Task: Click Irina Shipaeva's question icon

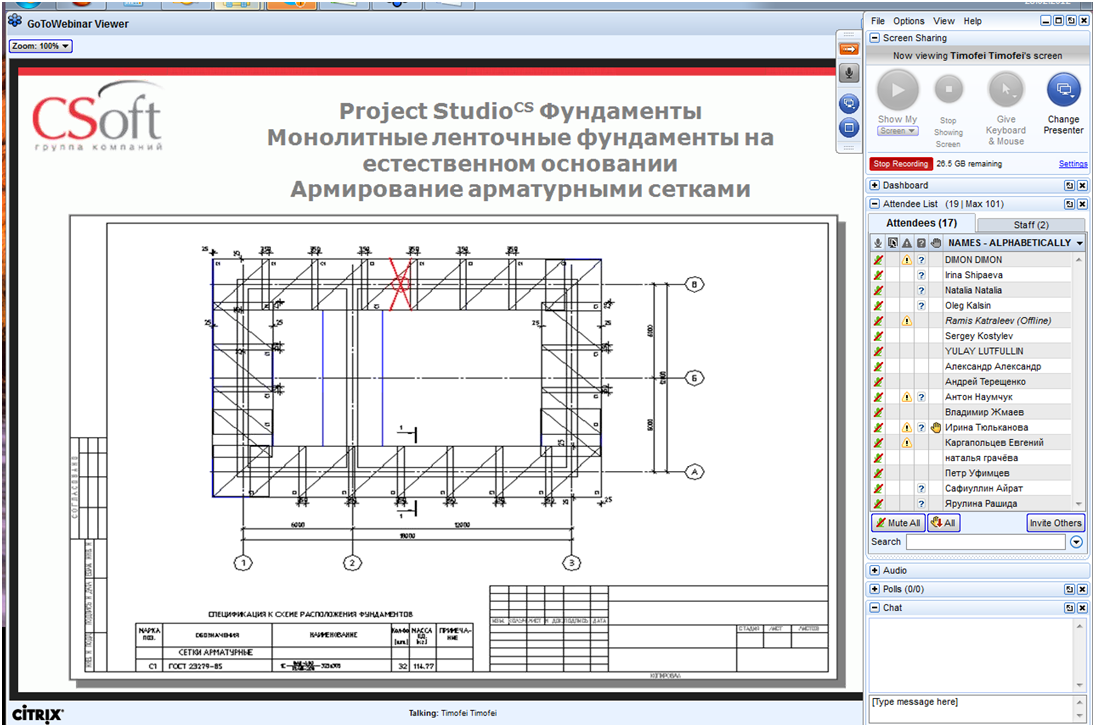Action: coord(921,275)
